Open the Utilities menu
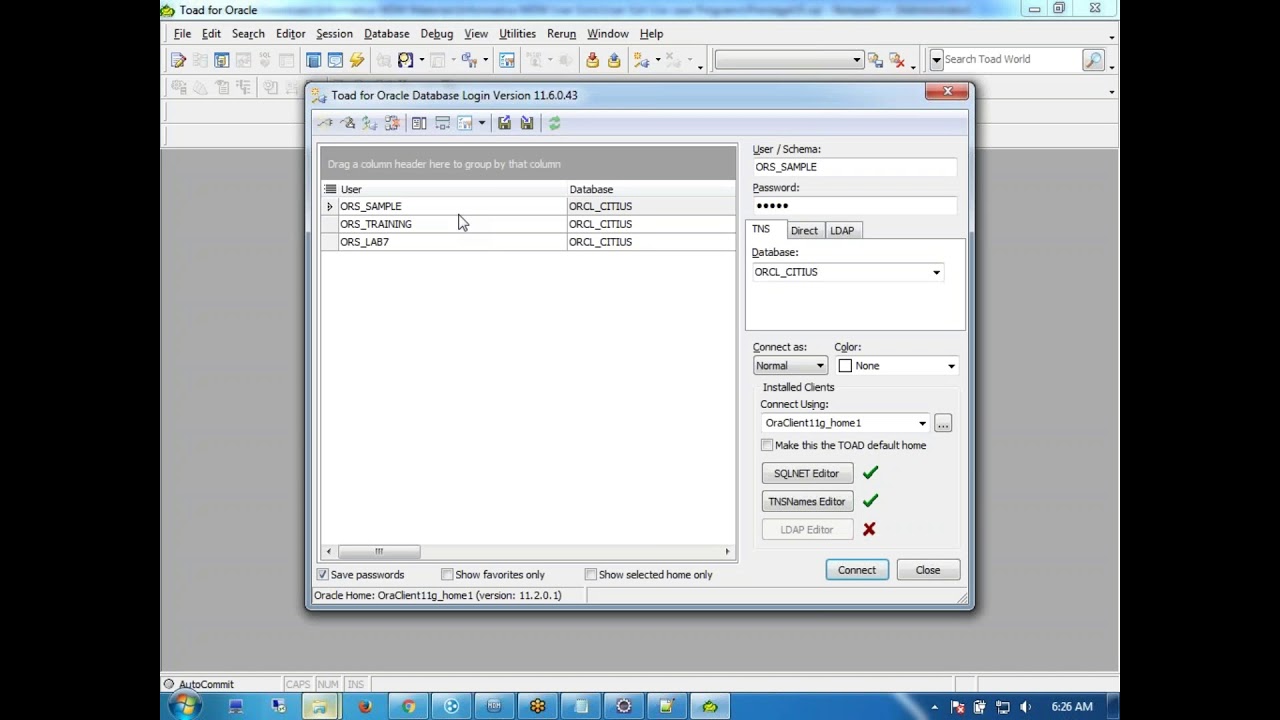The image size is (1280, 720). 517,33
